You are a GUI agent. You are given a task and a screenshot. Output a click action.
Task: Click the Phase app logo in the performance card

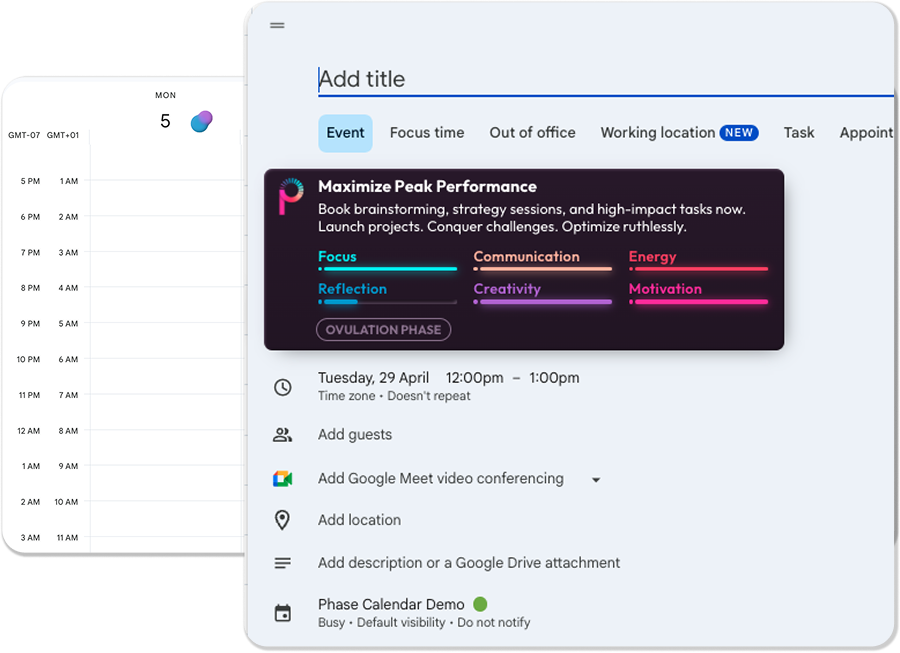coord(289,196)
